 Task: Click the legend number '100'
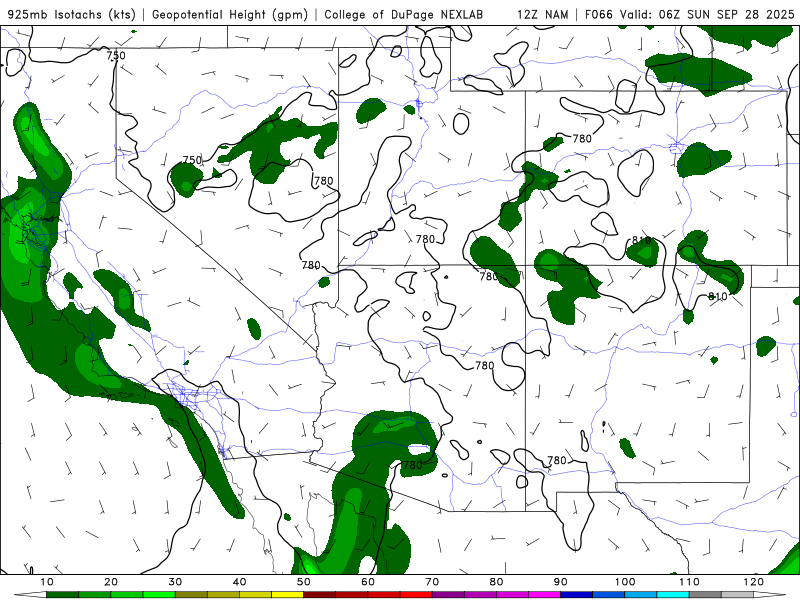pyautogui.click(x=625, y=582)
